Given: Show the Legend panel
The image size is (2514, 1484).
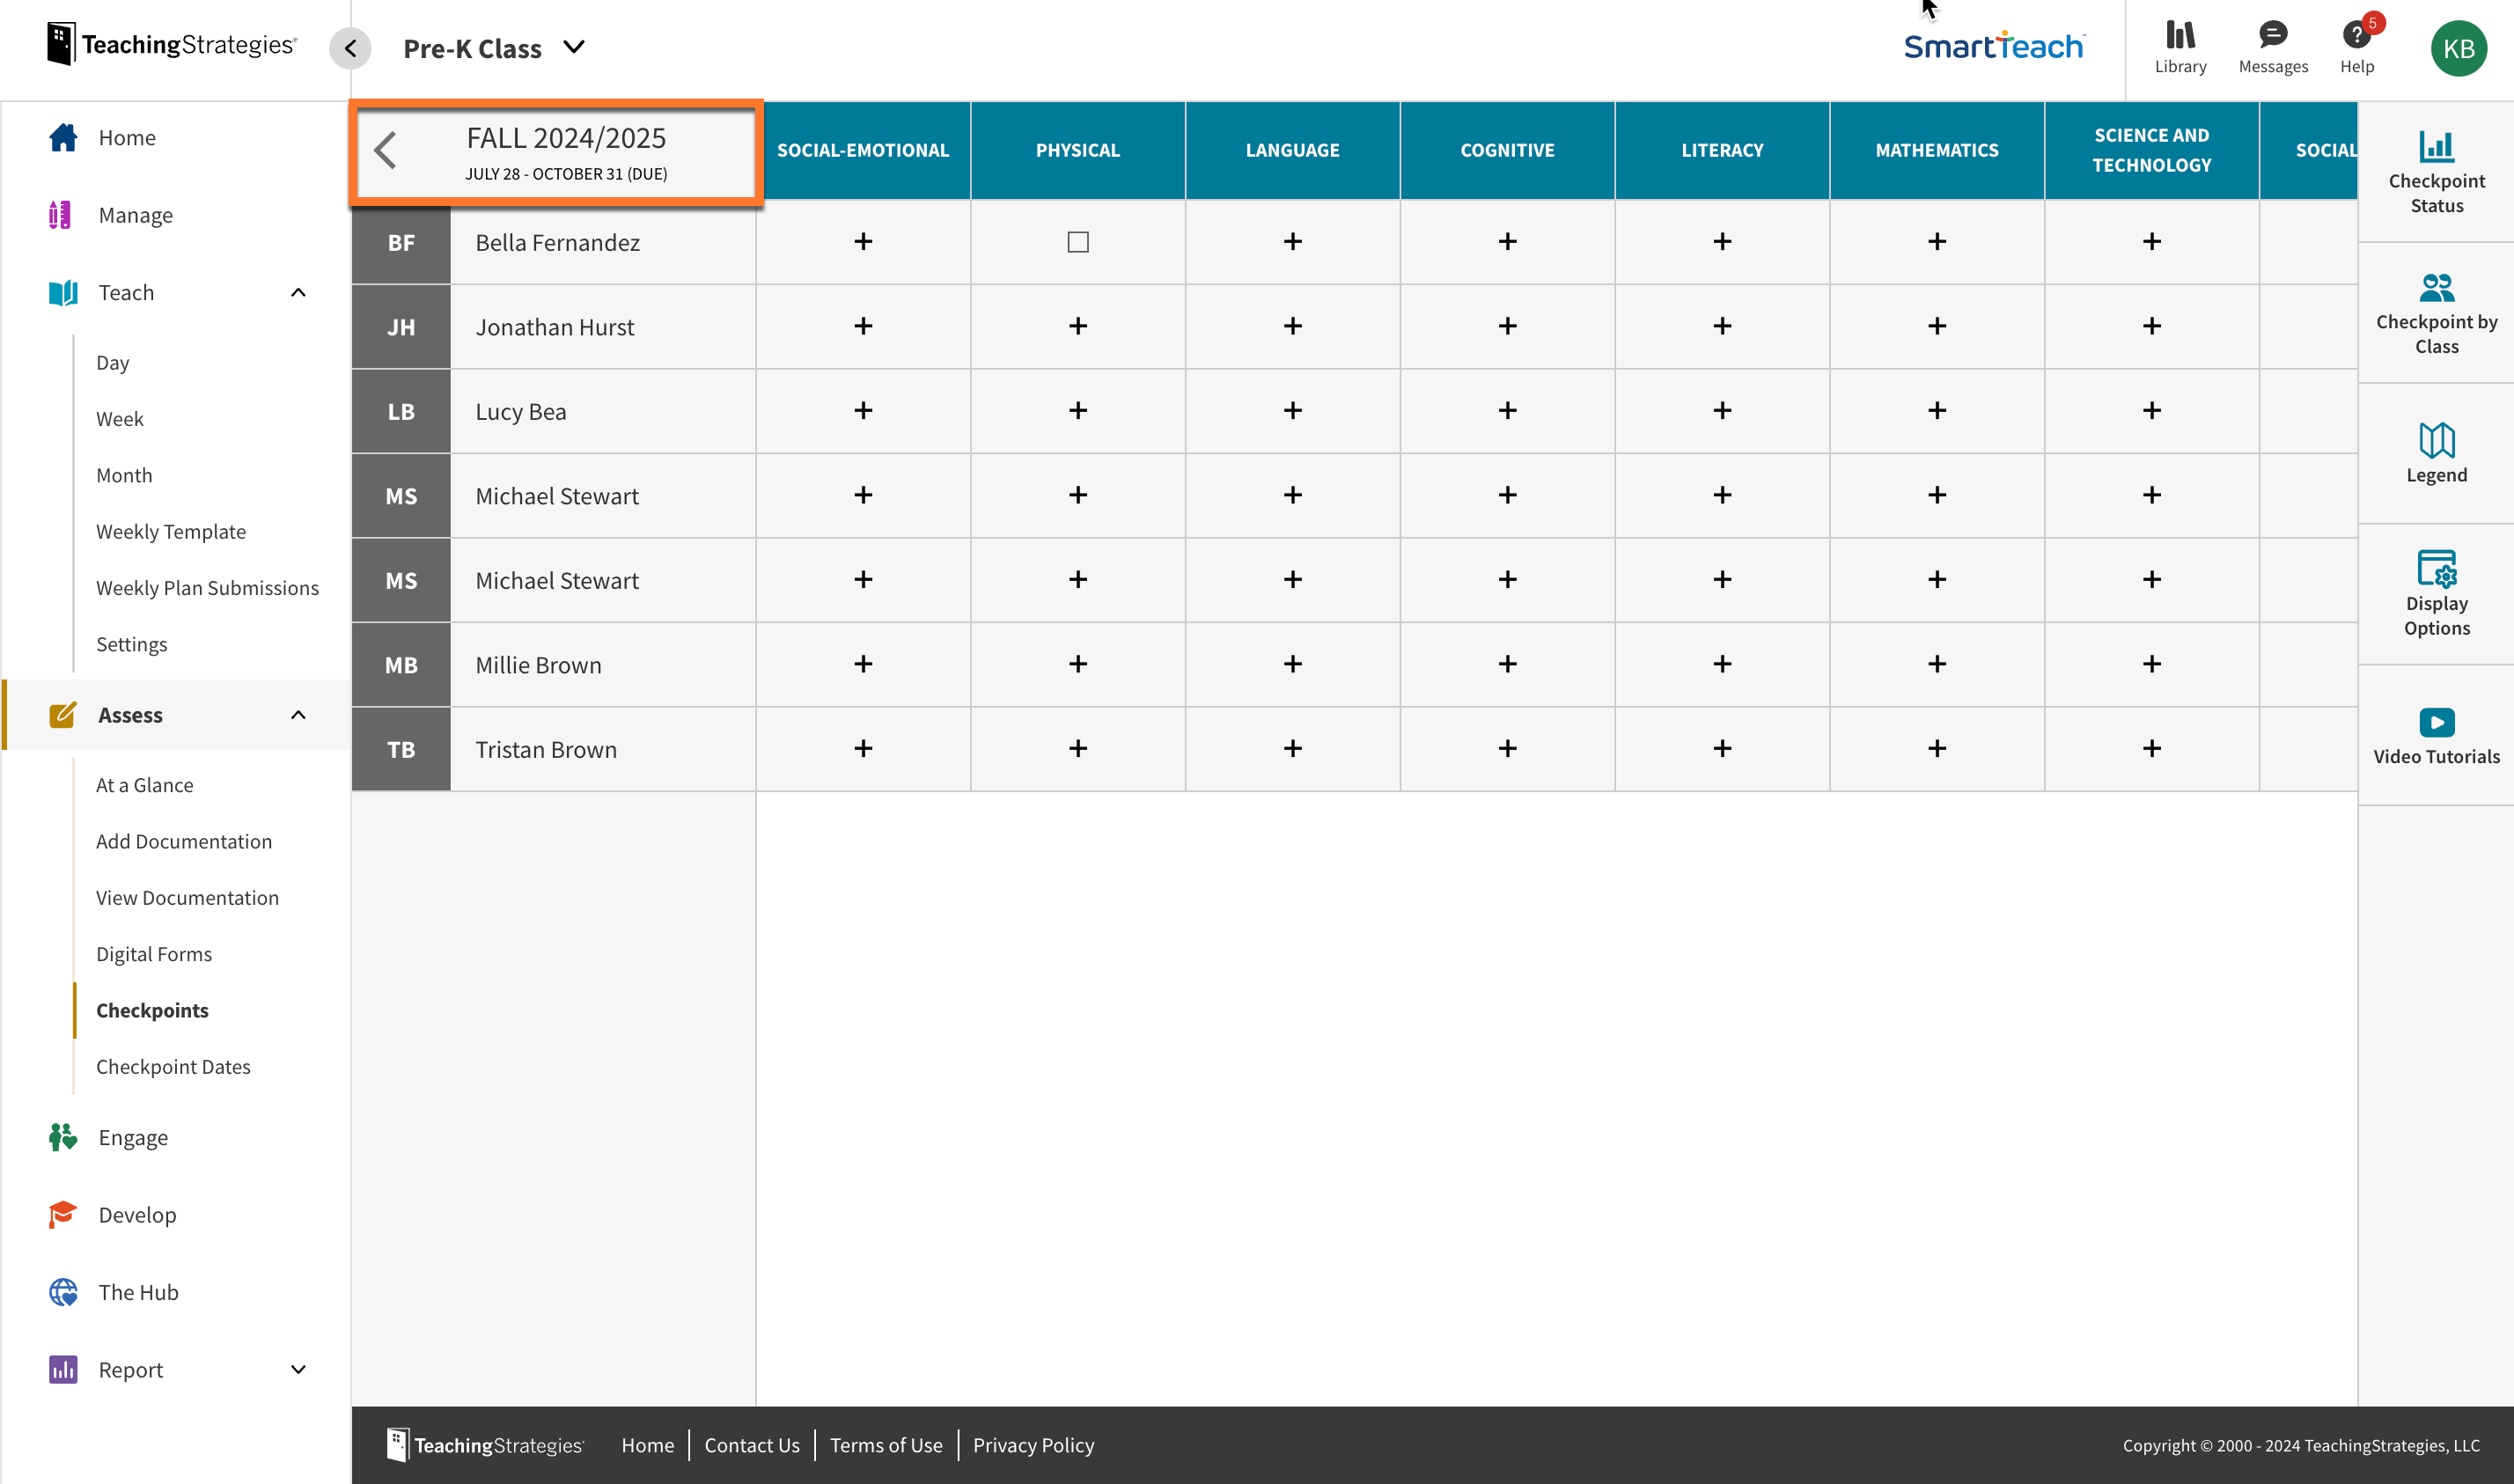Looking at the screenshot, I should click(x=2436, y=453).
